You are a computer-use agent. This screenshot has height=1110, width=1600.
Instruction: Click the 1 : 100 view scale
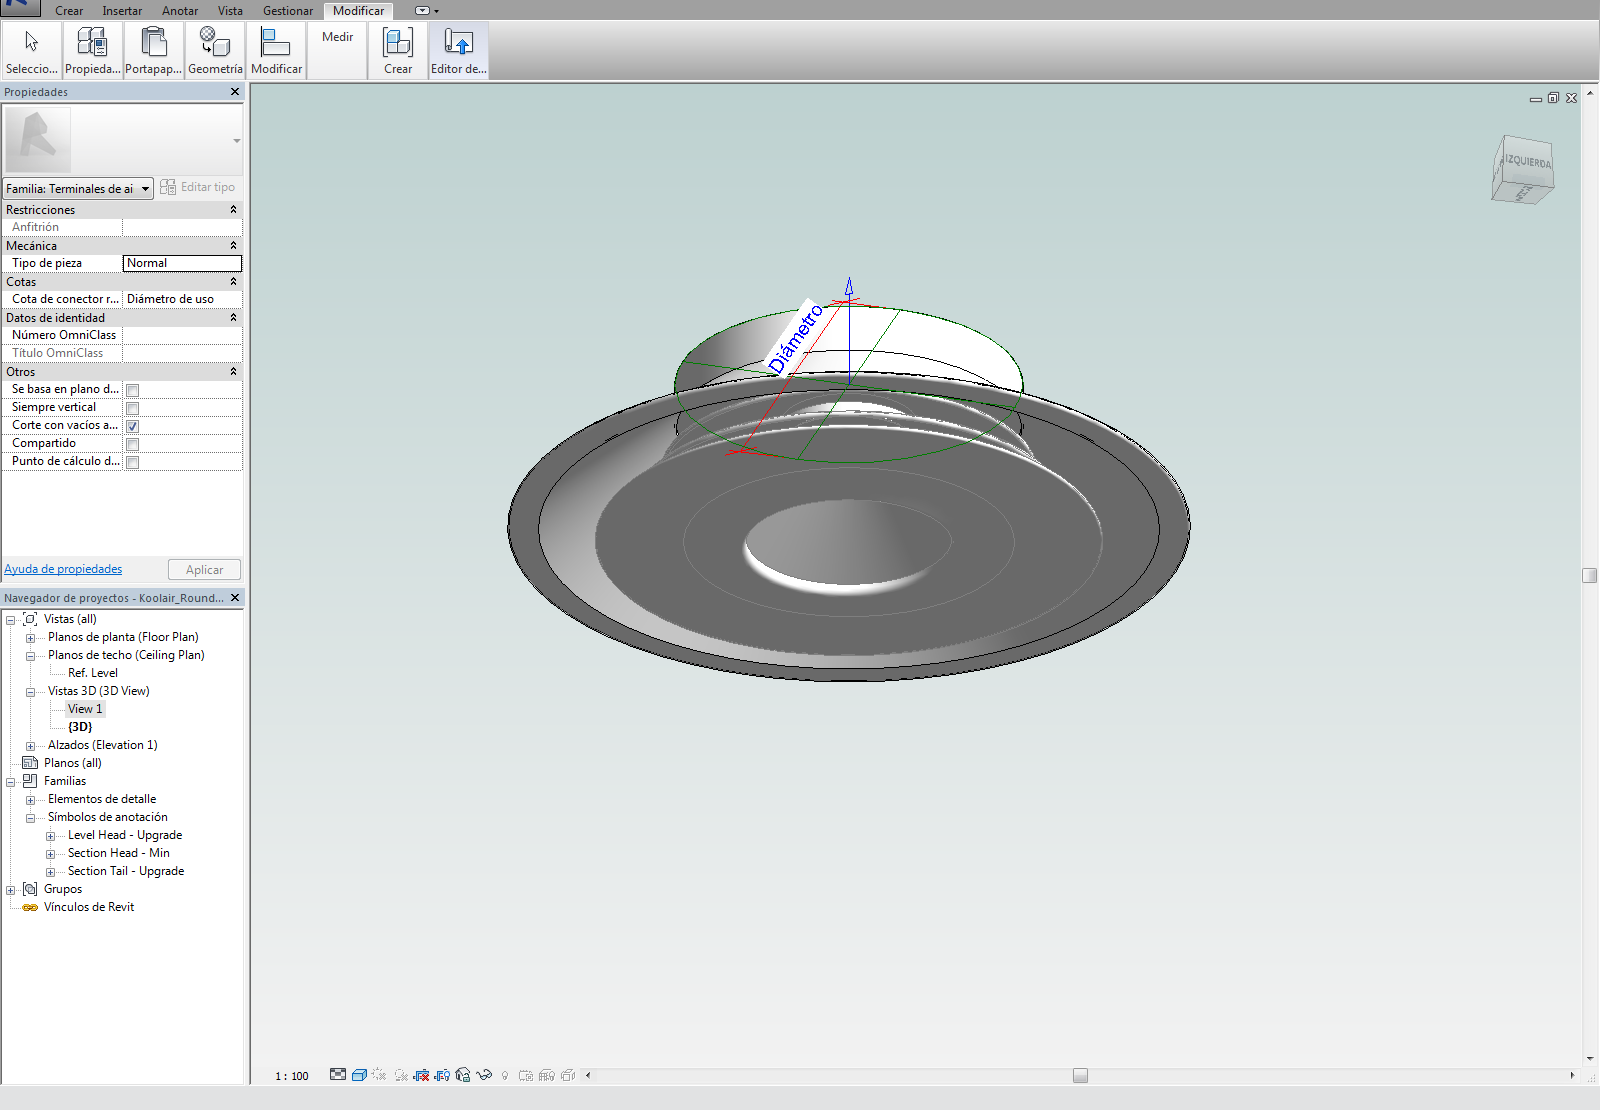pyautogui.click(x=292, y=1076)
